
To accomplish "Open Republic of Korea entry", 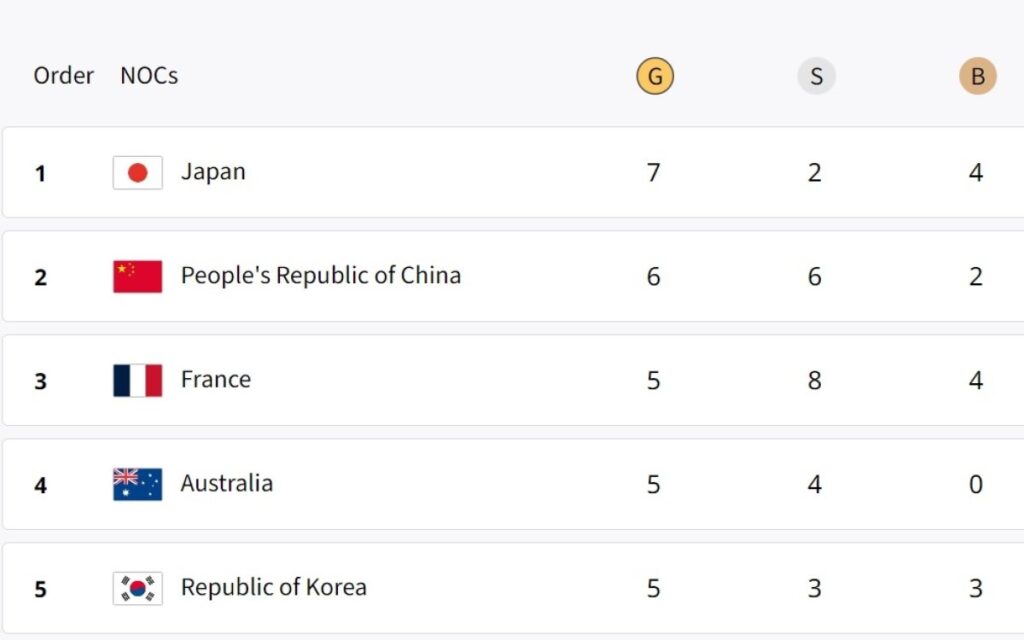I will [x=273, y=588].
